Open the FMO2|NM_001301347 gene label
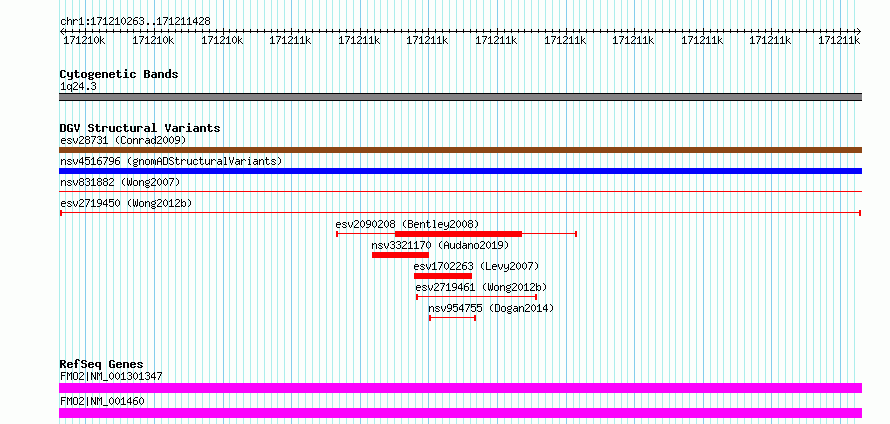The width and height of the screenshot is (890, 424). [111, 376]
